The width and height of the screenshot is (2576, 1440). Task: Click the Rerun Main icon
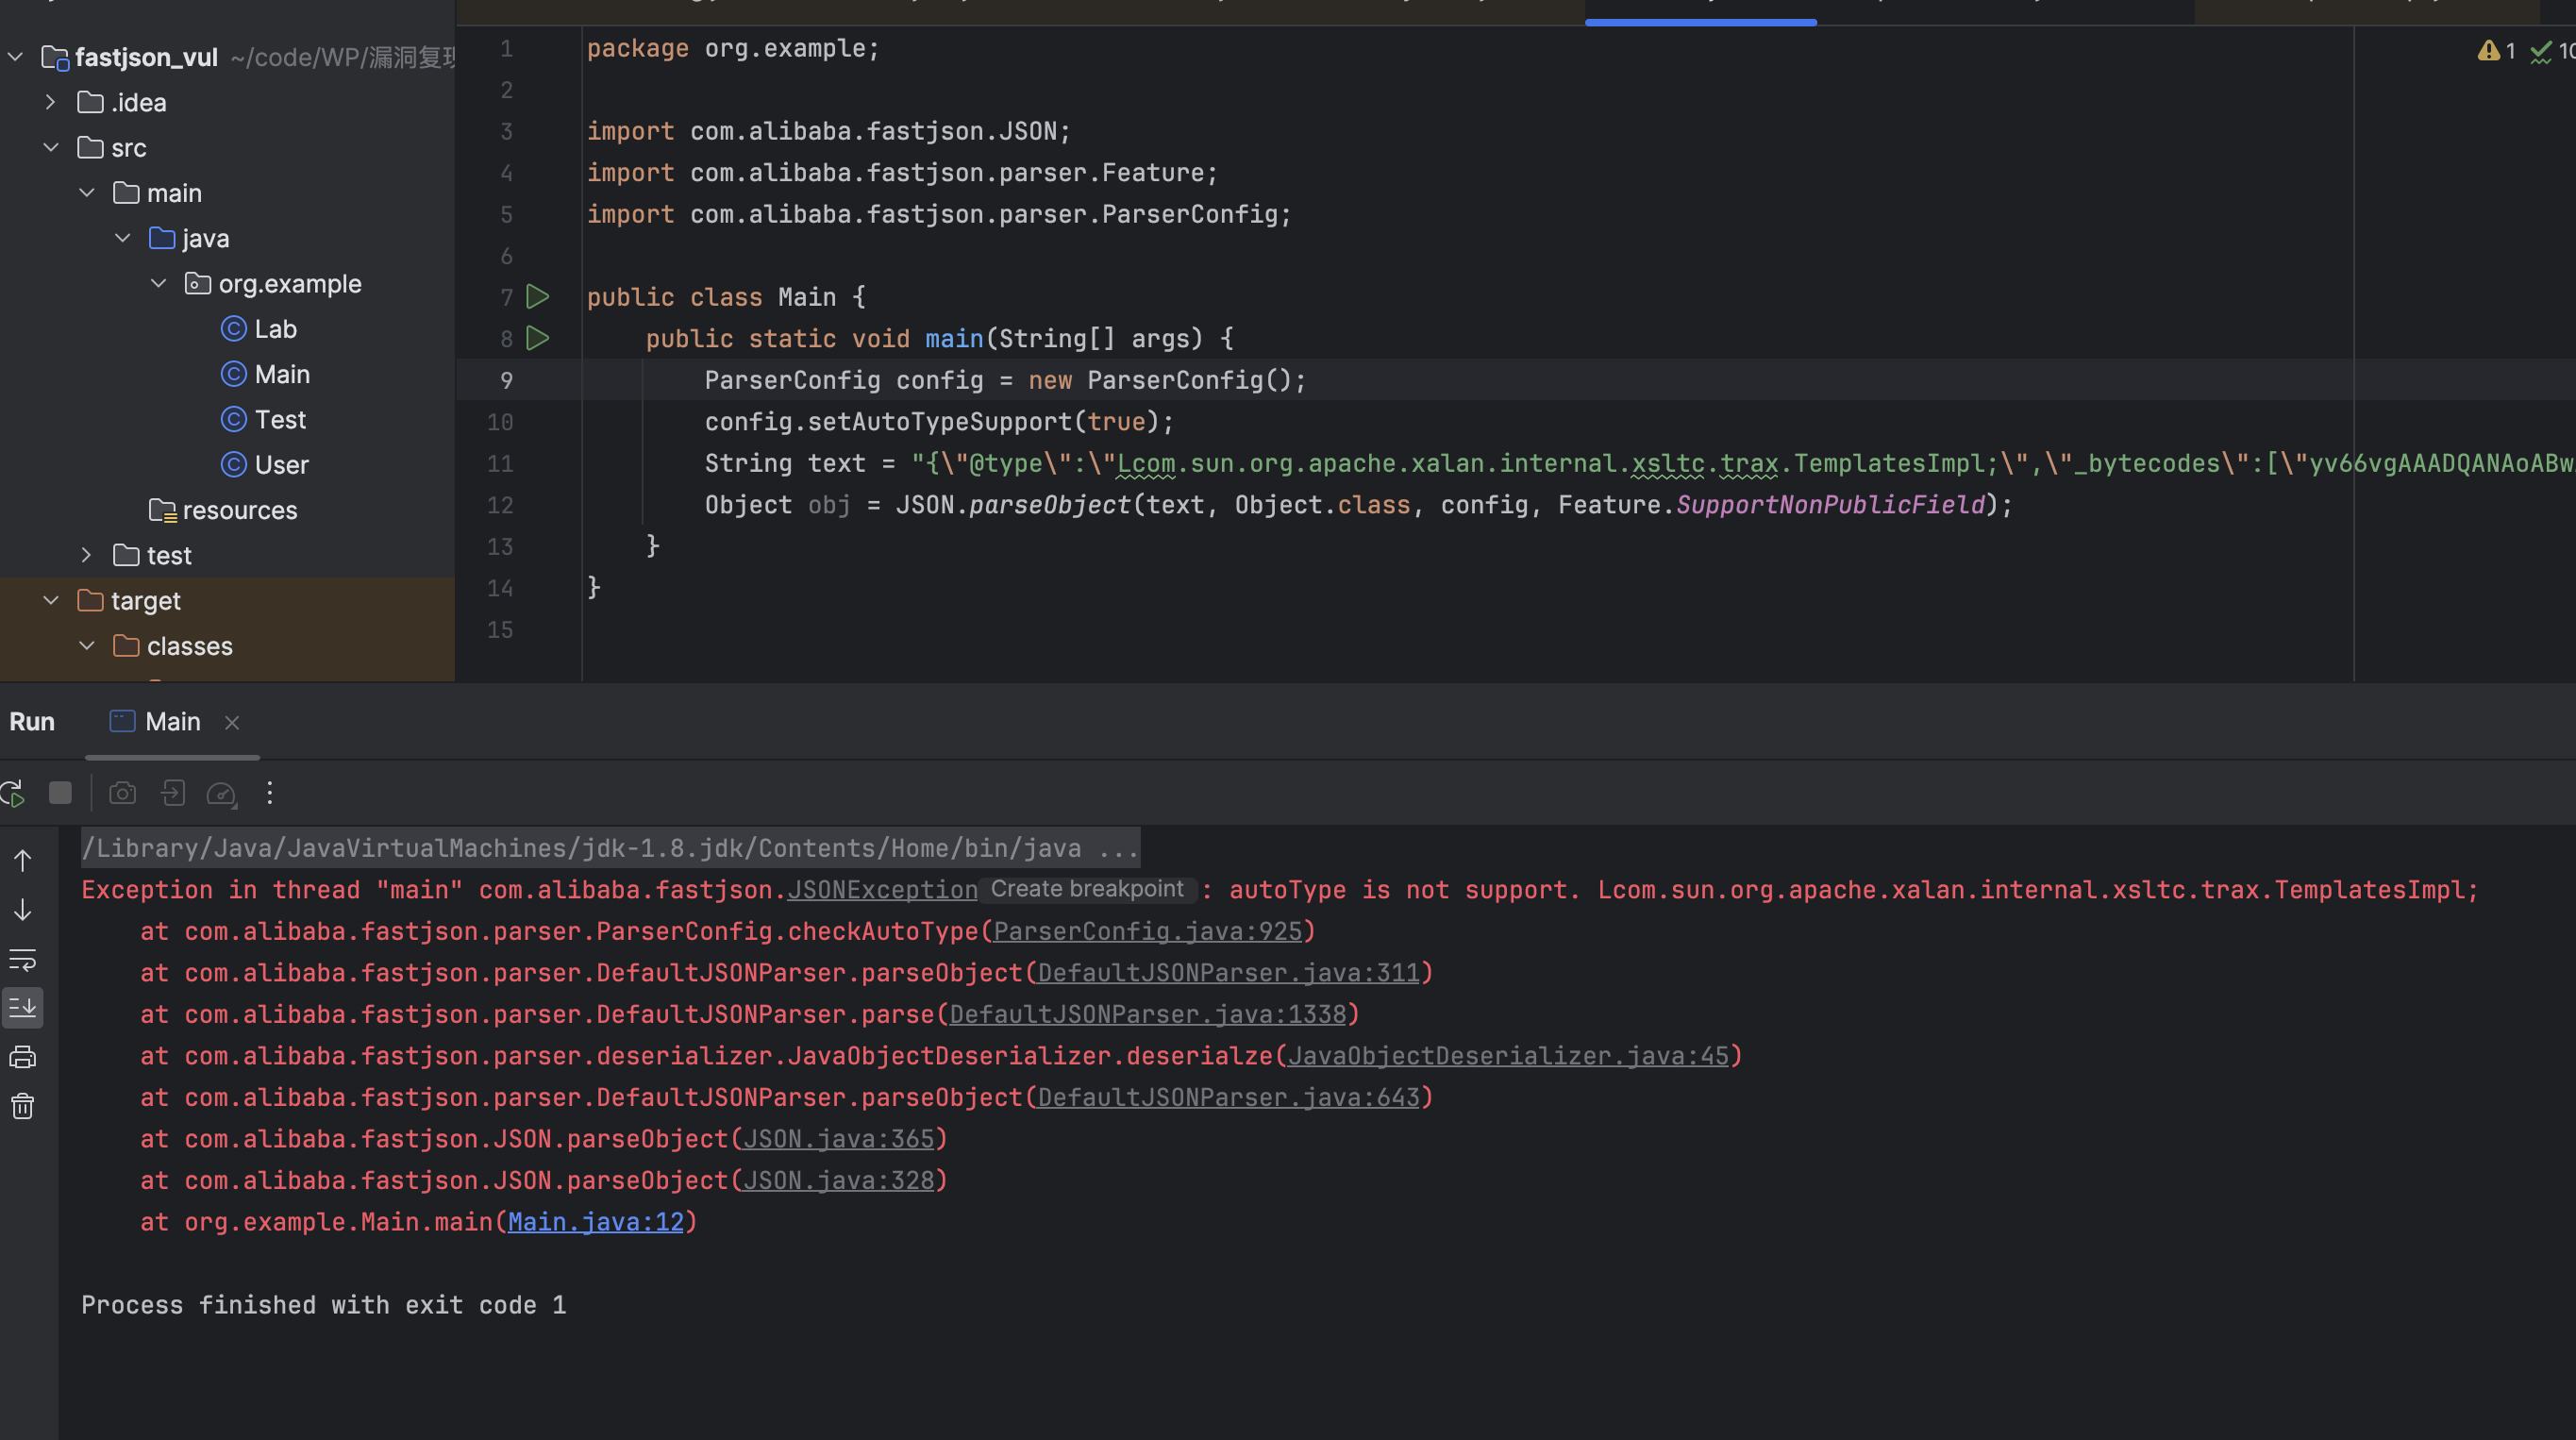coord(13,794)
